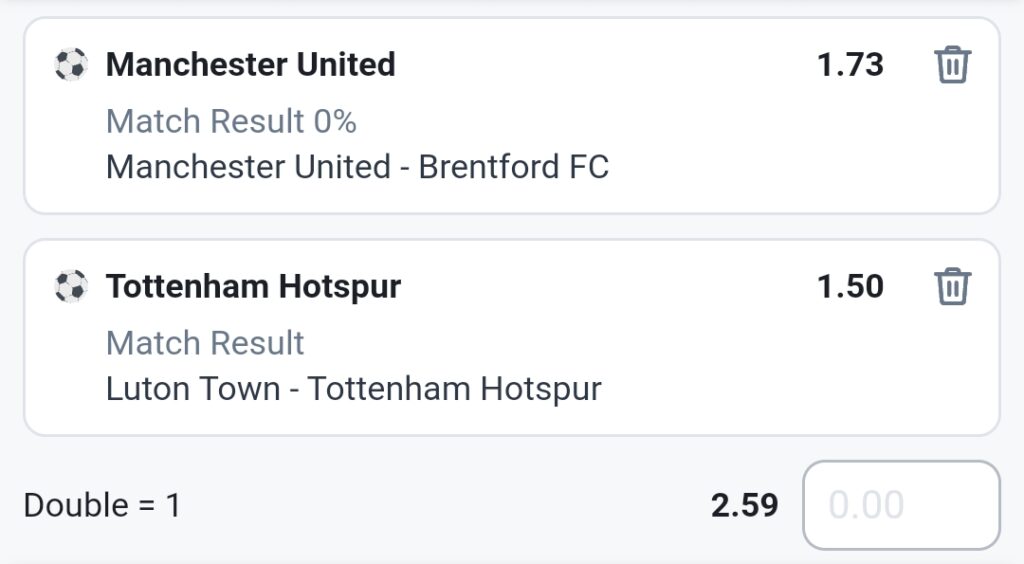
Task: Click the Luton Town team name
Action: point(193,389)
